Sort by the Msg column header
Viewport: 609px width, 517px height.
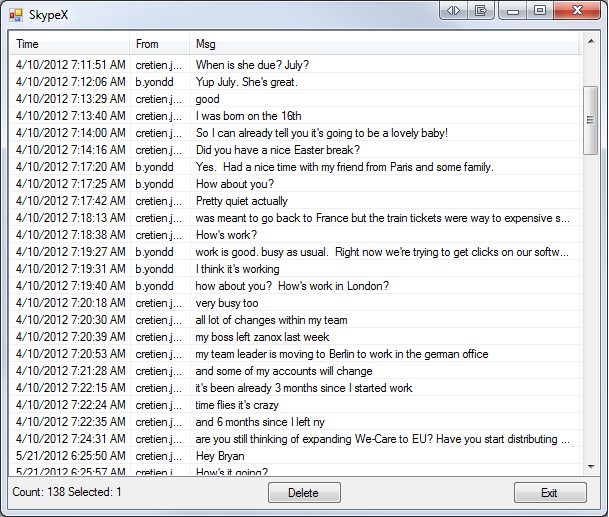(385, 44)
